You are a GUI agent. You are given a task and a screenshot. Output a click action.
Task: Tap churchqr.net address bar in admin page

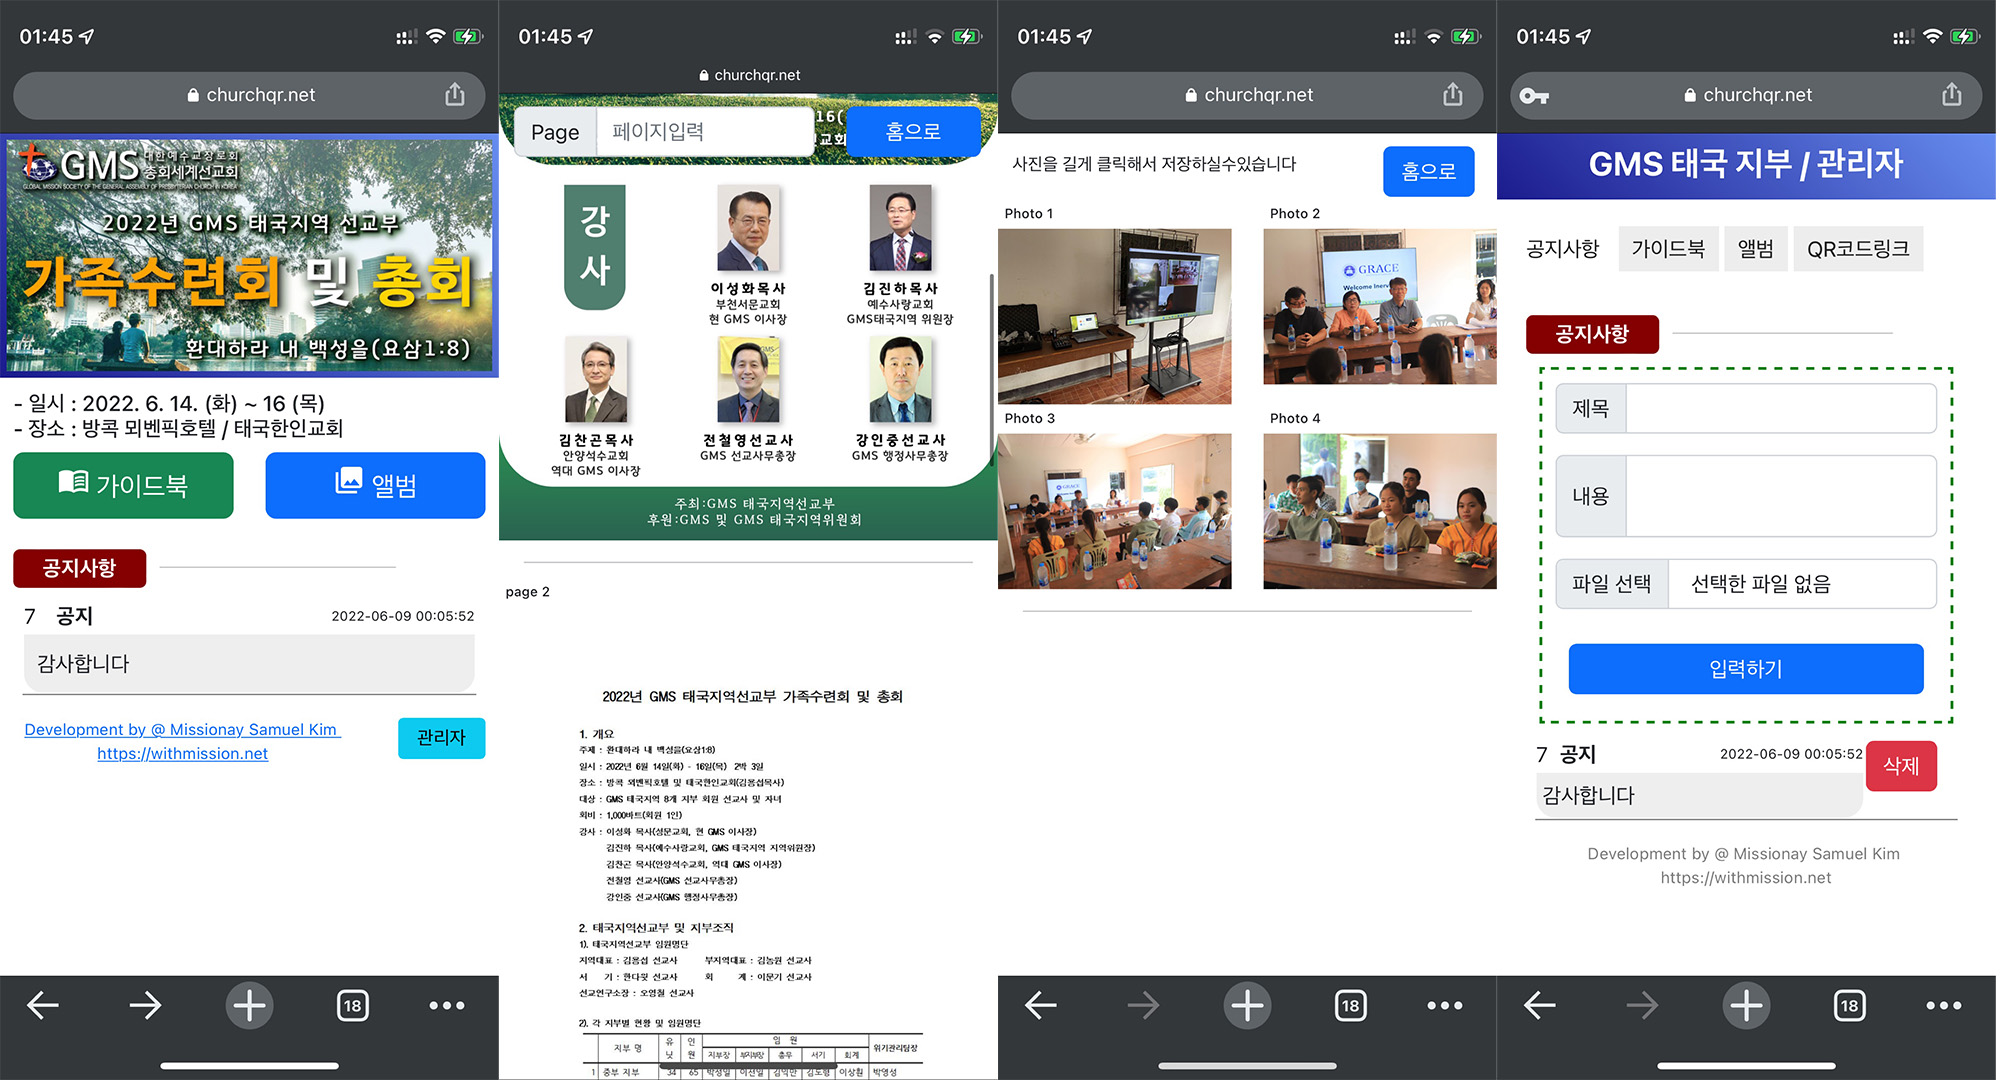[x=1746, y=95]
